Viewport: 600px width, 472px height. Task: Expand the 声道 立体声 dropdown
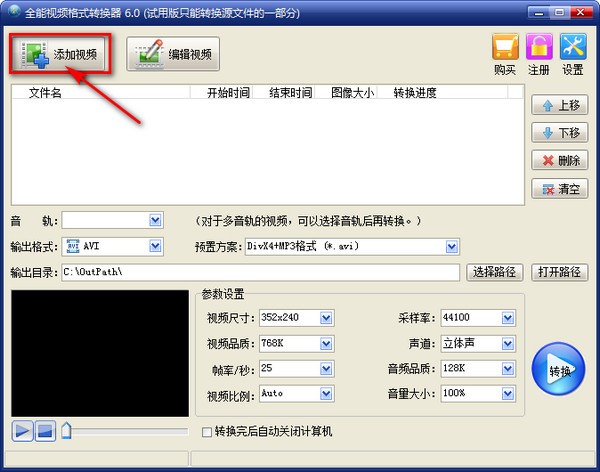[x=508, y=344]
